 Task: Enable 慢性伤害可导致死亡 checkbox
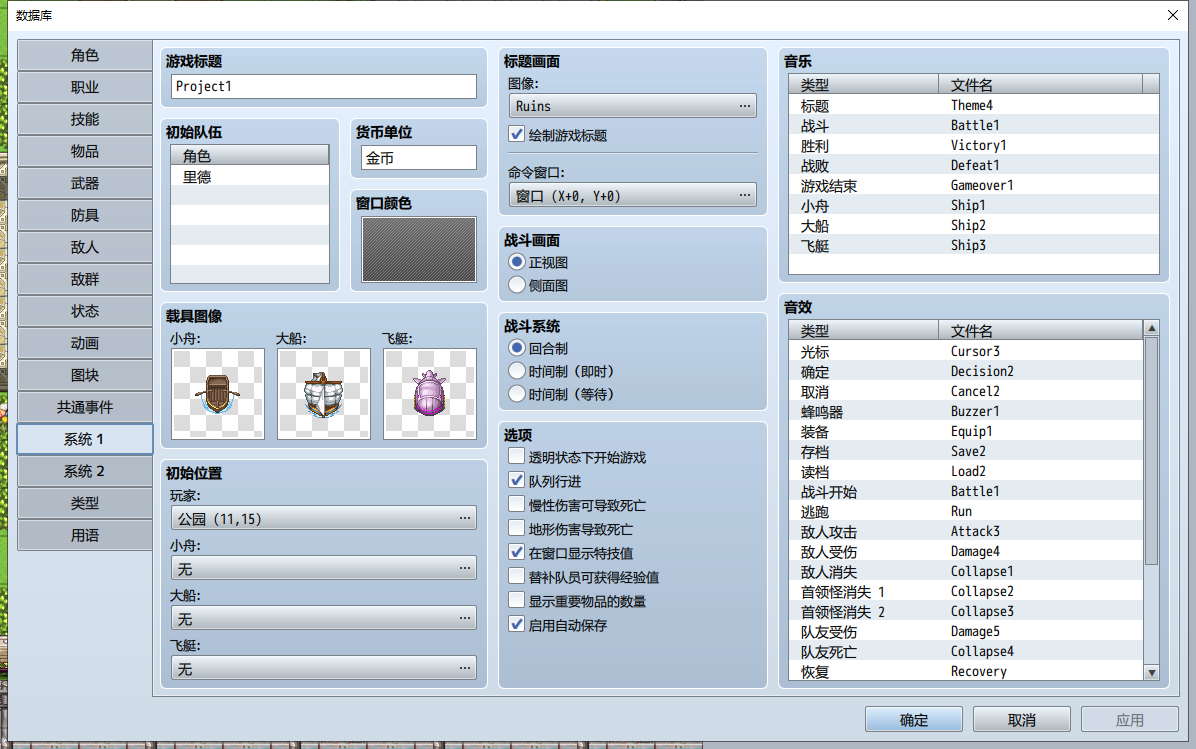tap(516, 505)
